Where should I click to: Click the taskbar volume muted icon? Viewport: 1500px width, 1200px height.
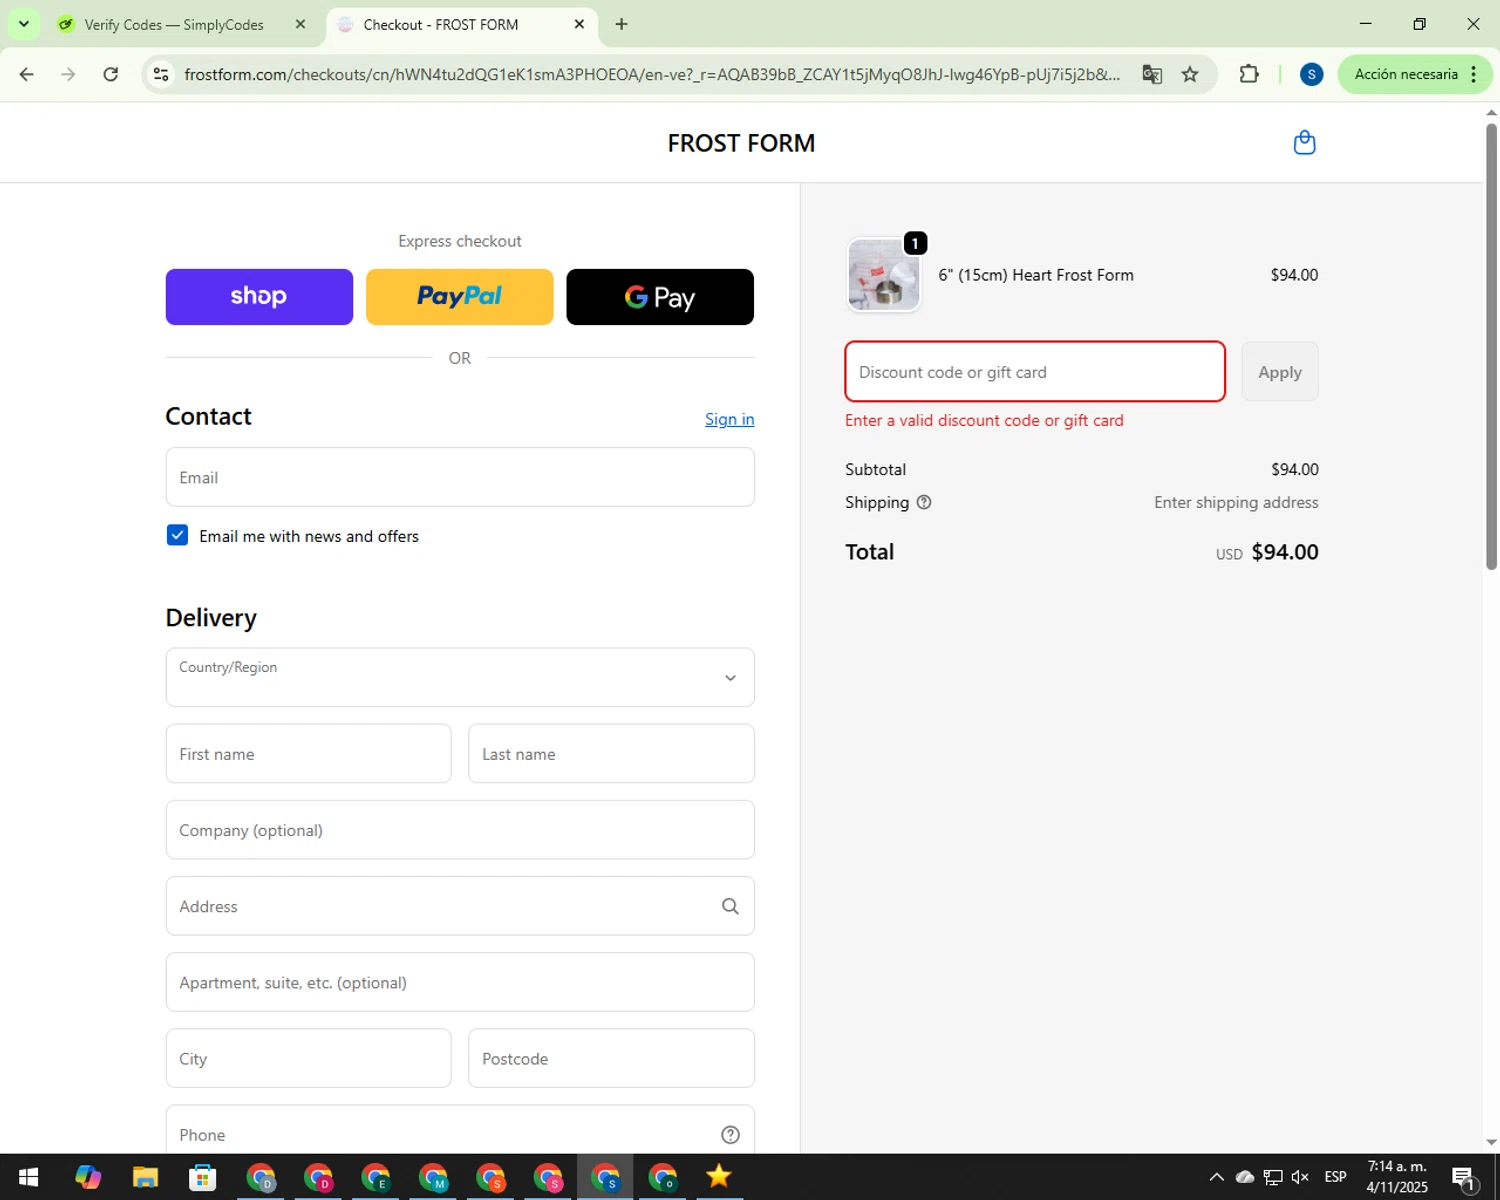point(1300,1177)
